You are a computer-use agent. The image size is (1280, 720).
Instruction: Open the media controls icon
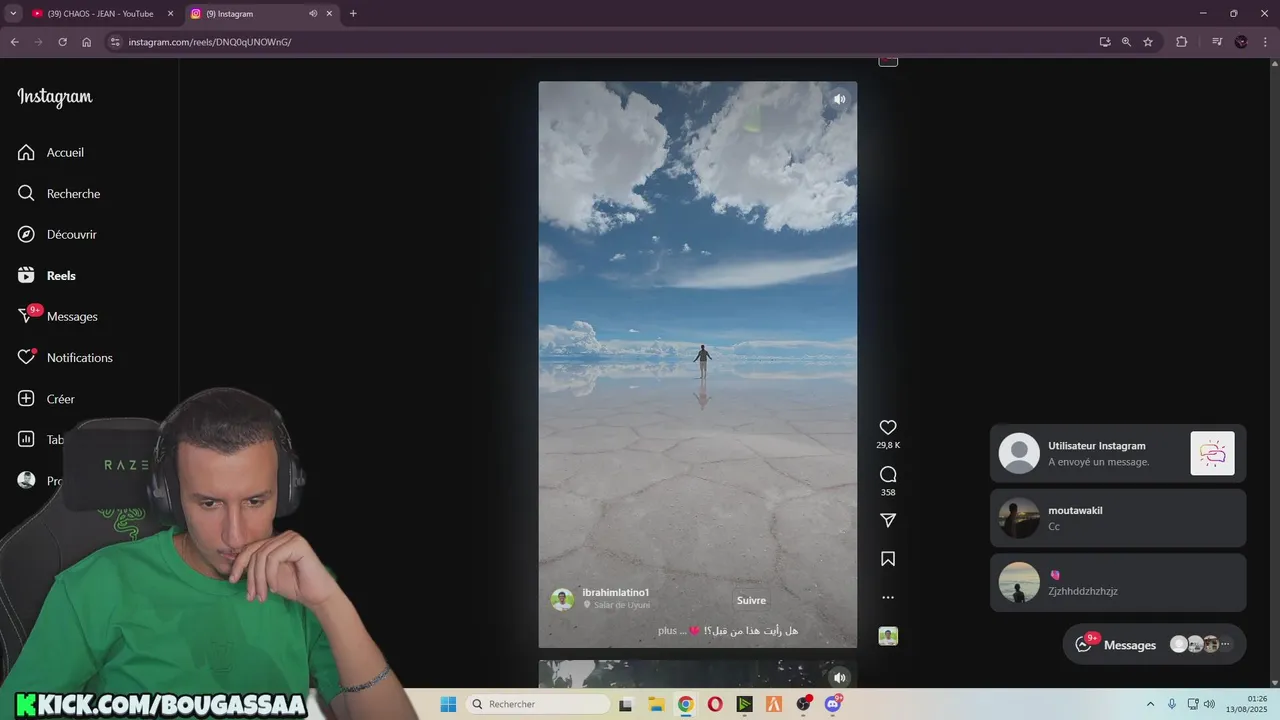tap(1217, 42)
